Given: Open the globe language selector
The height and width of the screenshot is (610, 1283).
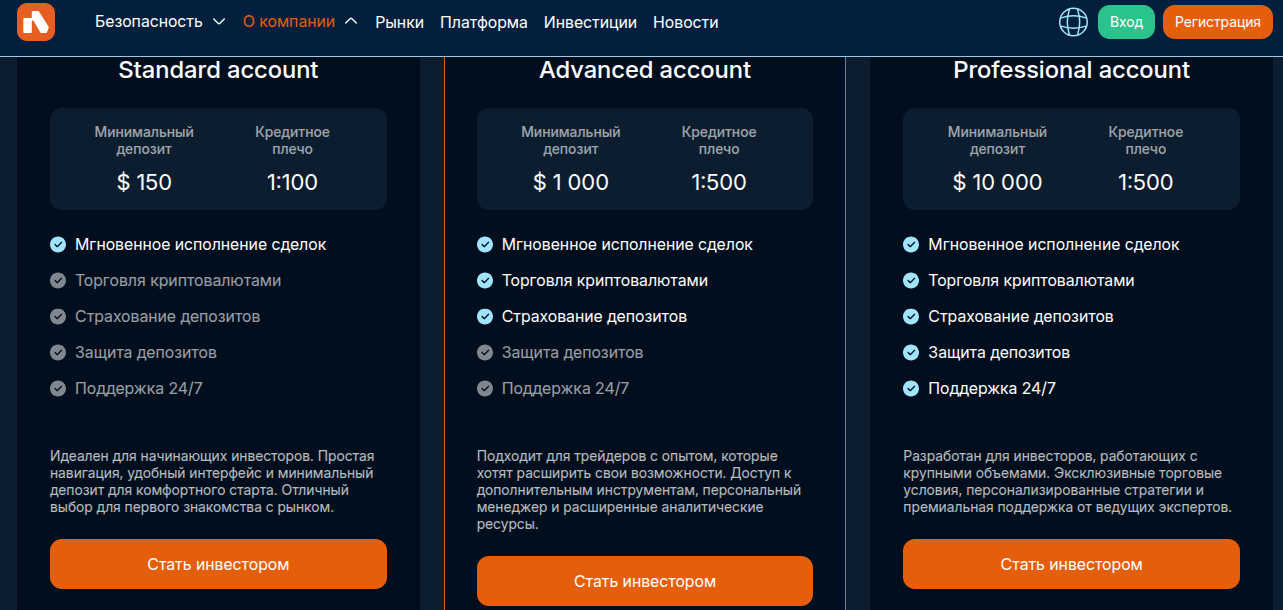Looking at the screenshot, I should pyautogui.click(x=1073, y=22).
